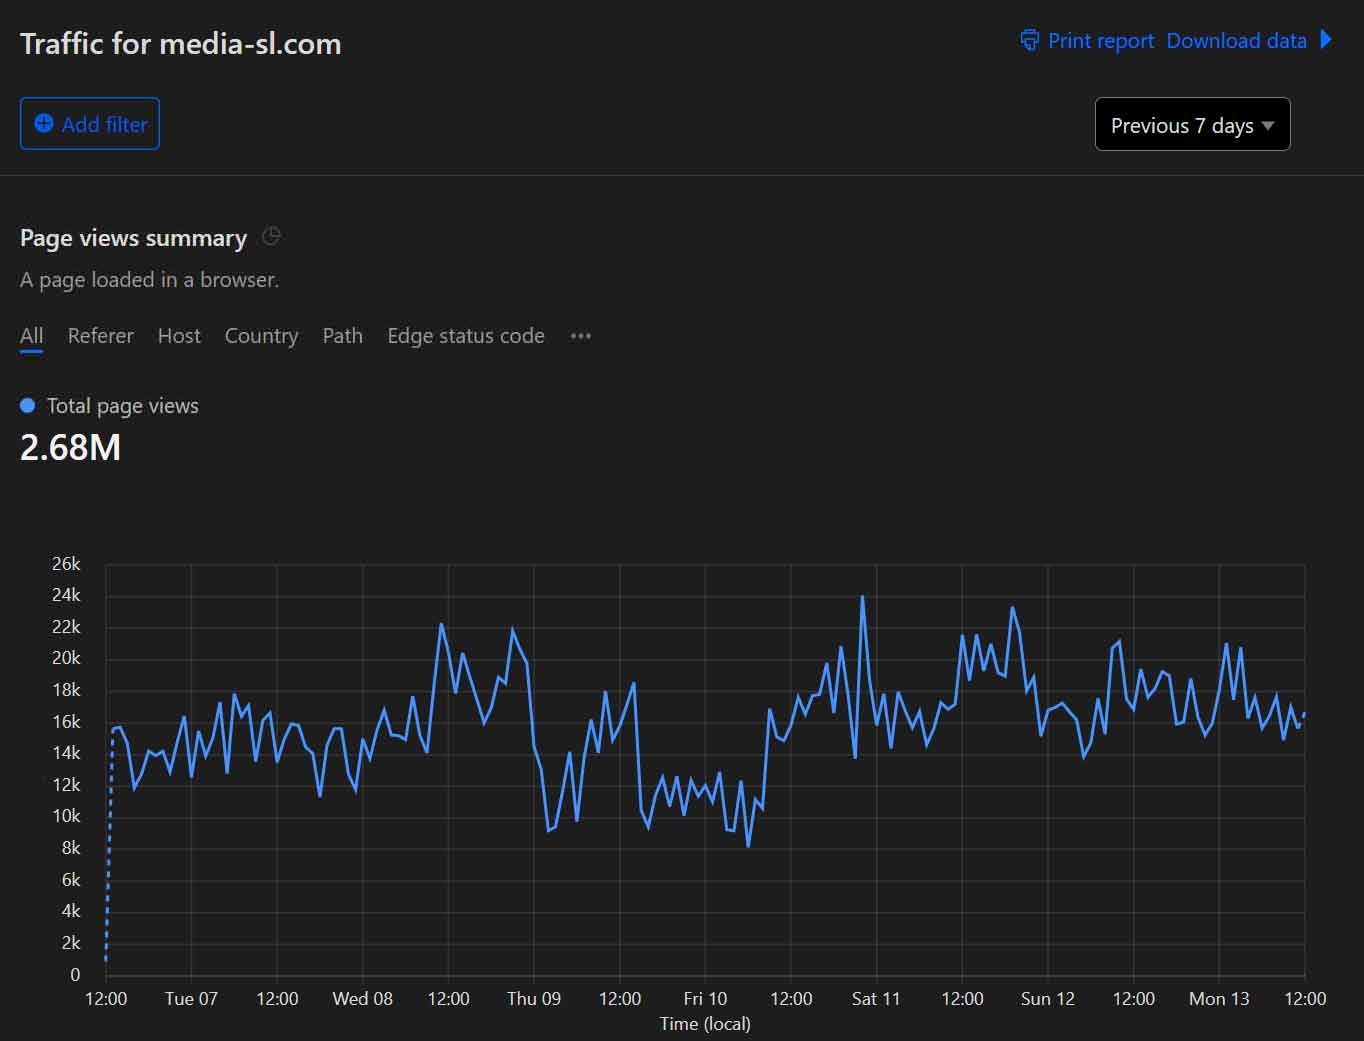Click the Wed 08 label on time axis
The width and height of the screenshot is (1364, 1041).
(x=362, y=998)
